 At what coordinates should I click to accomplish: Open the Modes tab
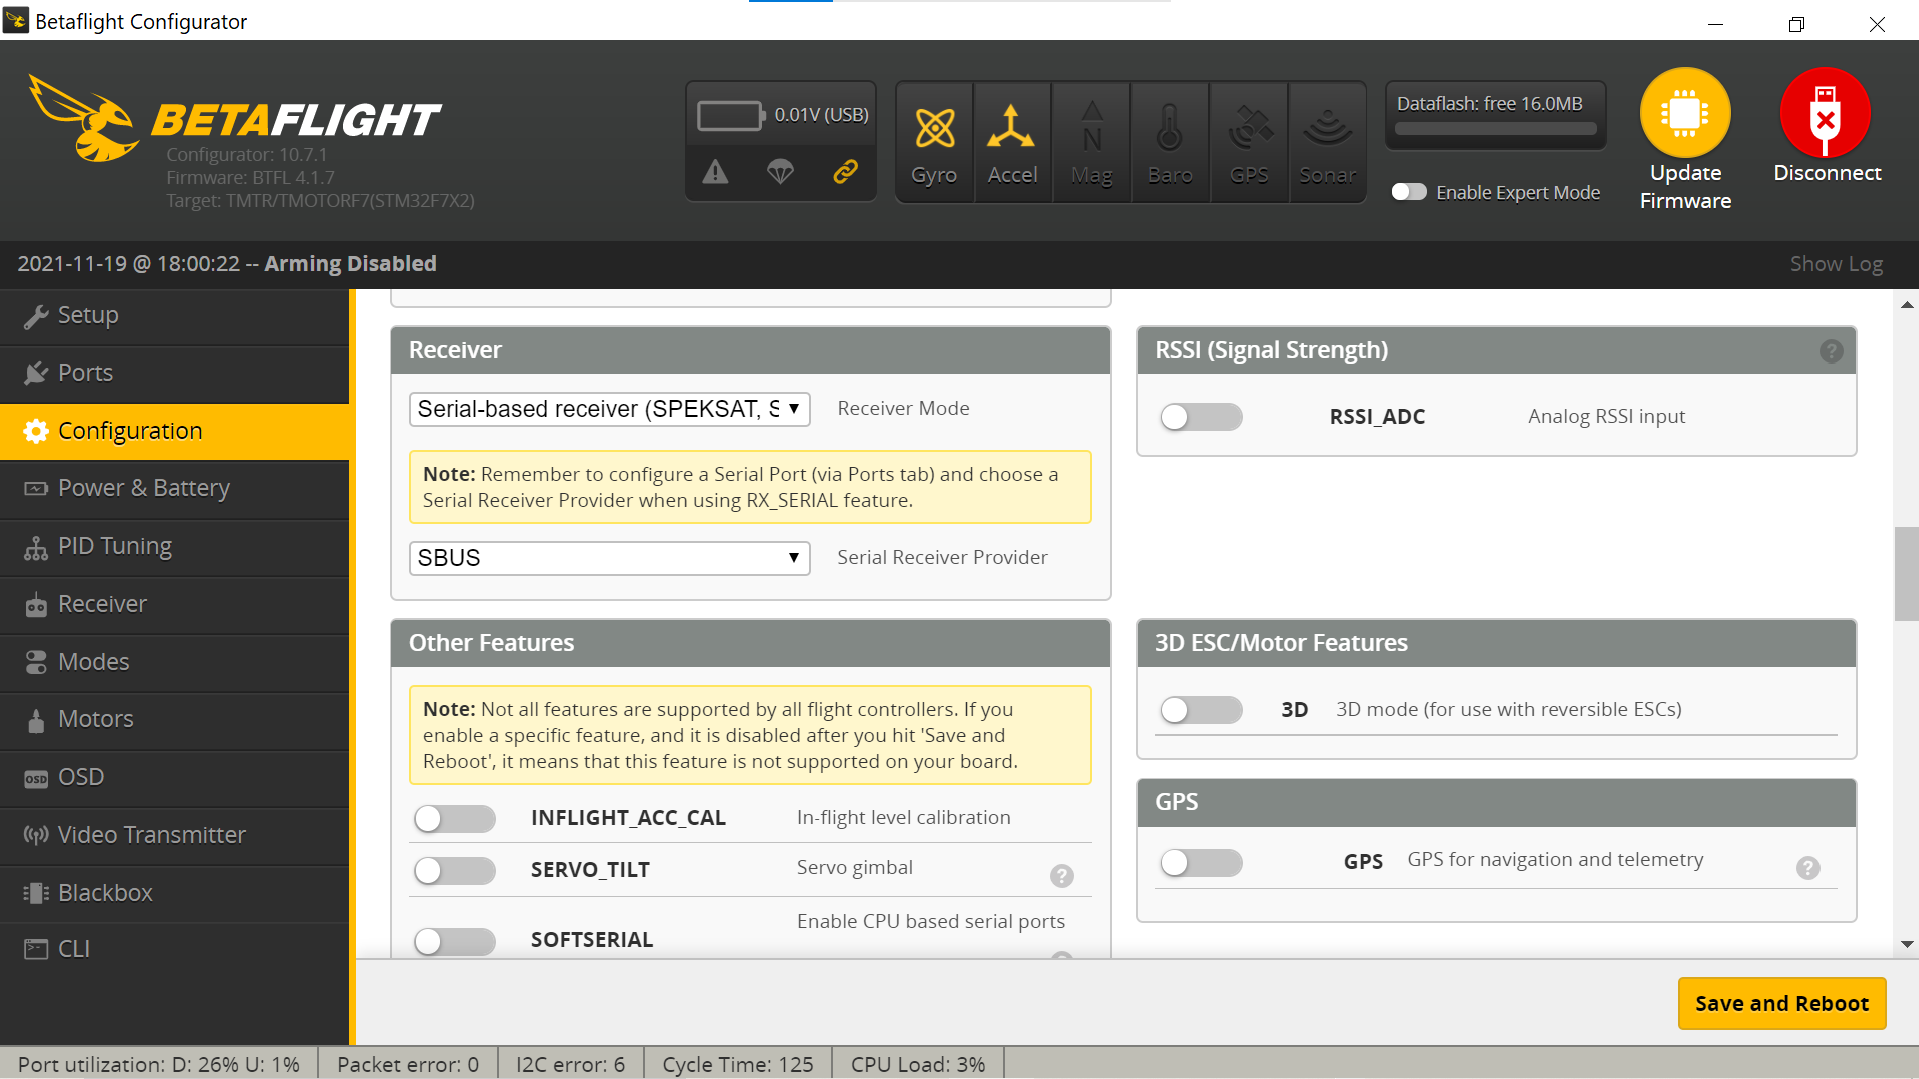pos(175,662)
